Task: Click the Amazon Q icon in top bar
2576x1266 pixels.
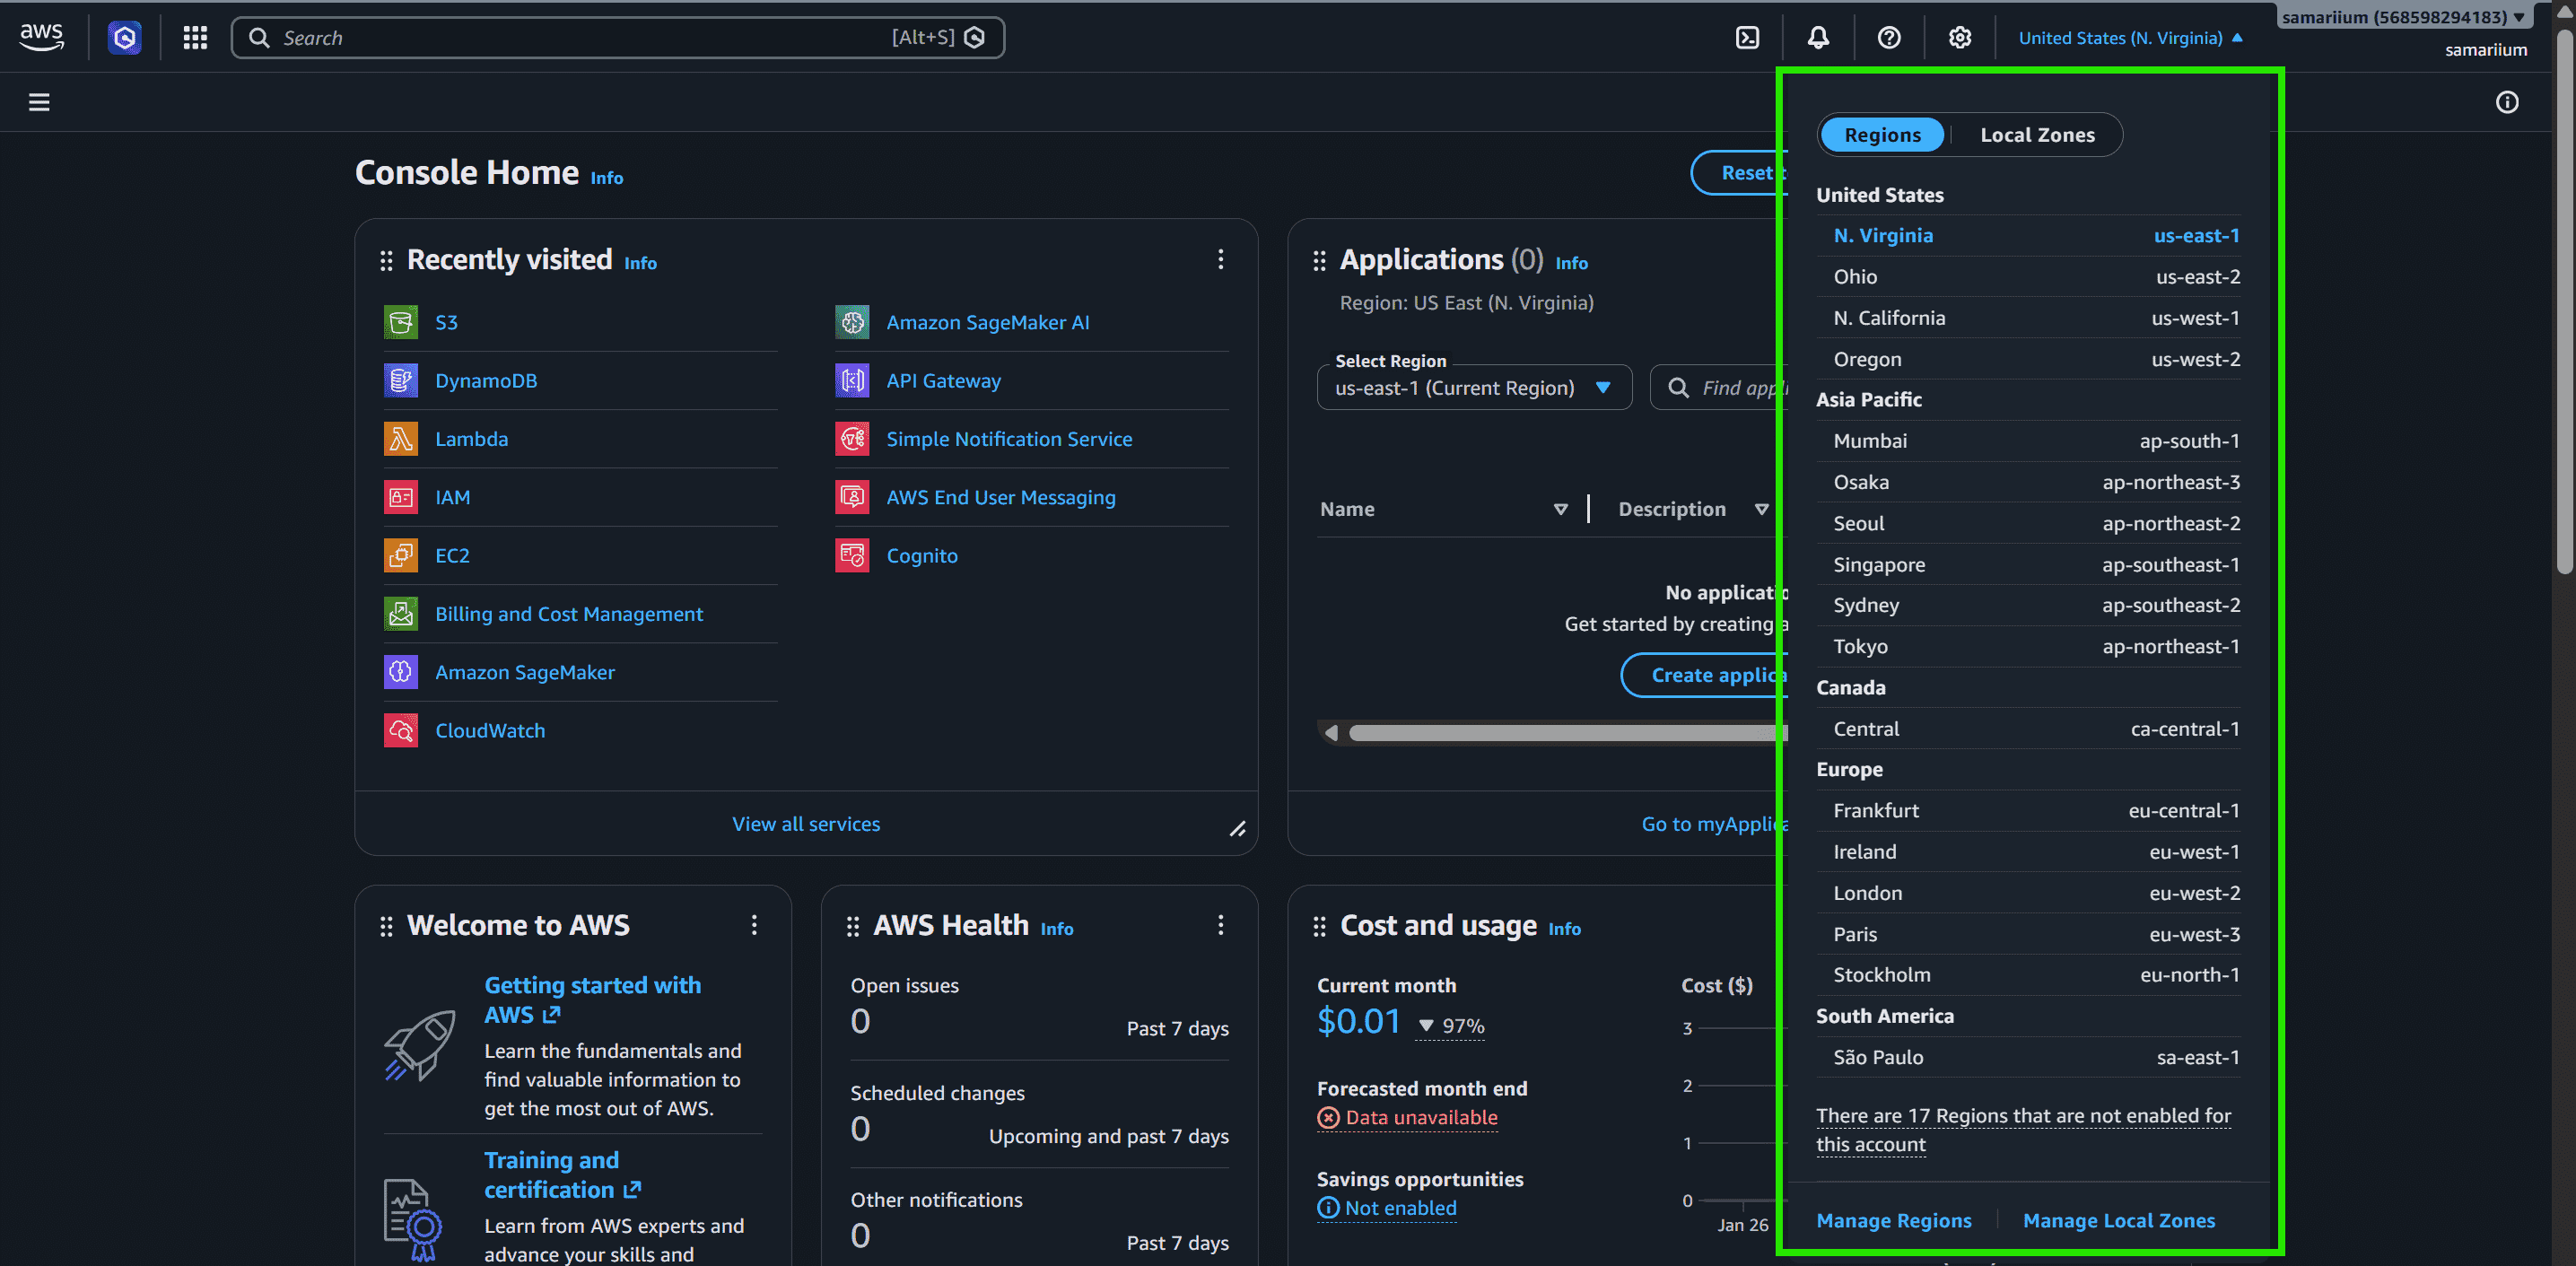Action: [124, 37]
